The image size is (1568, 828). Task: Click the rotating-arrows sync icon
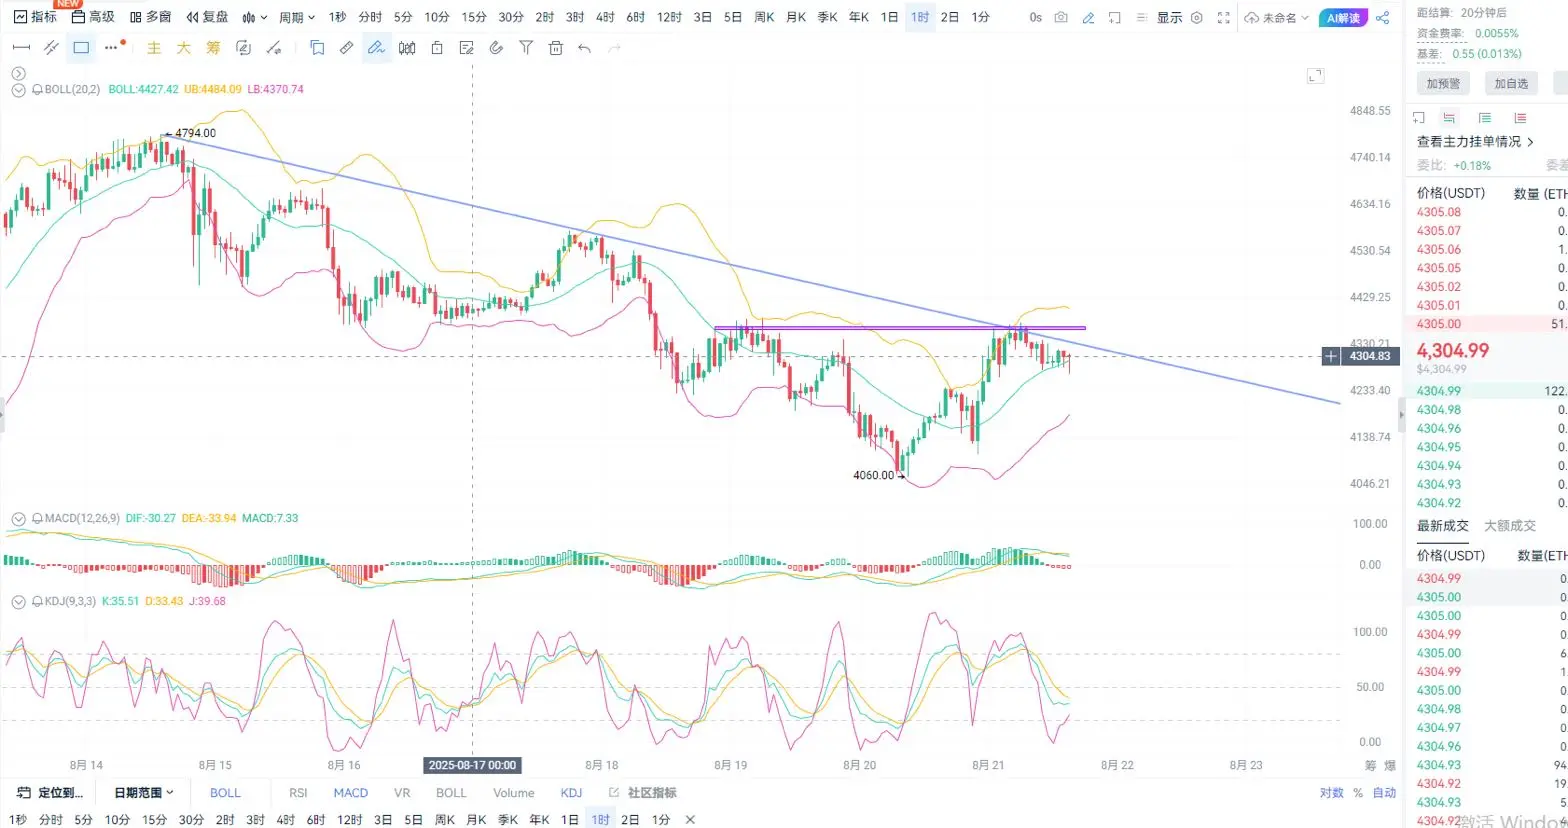[x=242, y=47]
